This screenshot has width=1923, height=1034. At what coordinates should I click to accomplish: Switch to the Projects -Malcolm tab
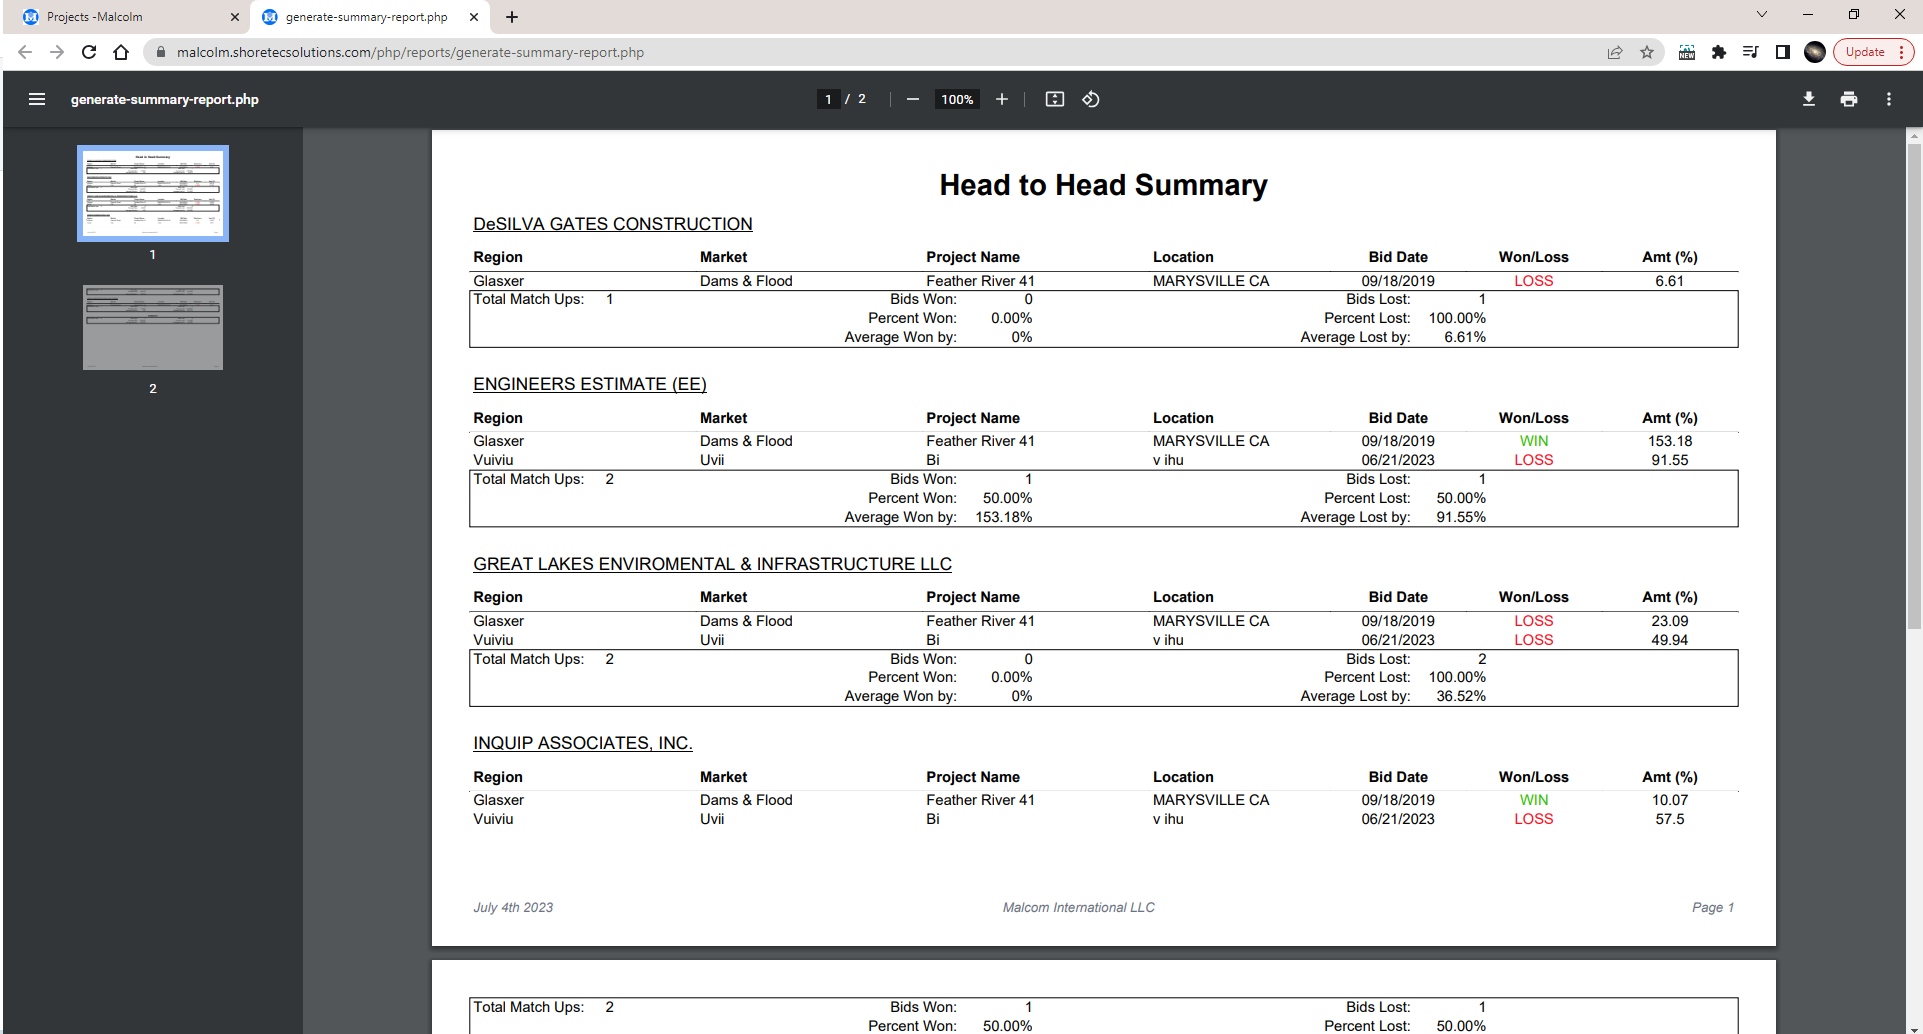click(x=130, y=17)
